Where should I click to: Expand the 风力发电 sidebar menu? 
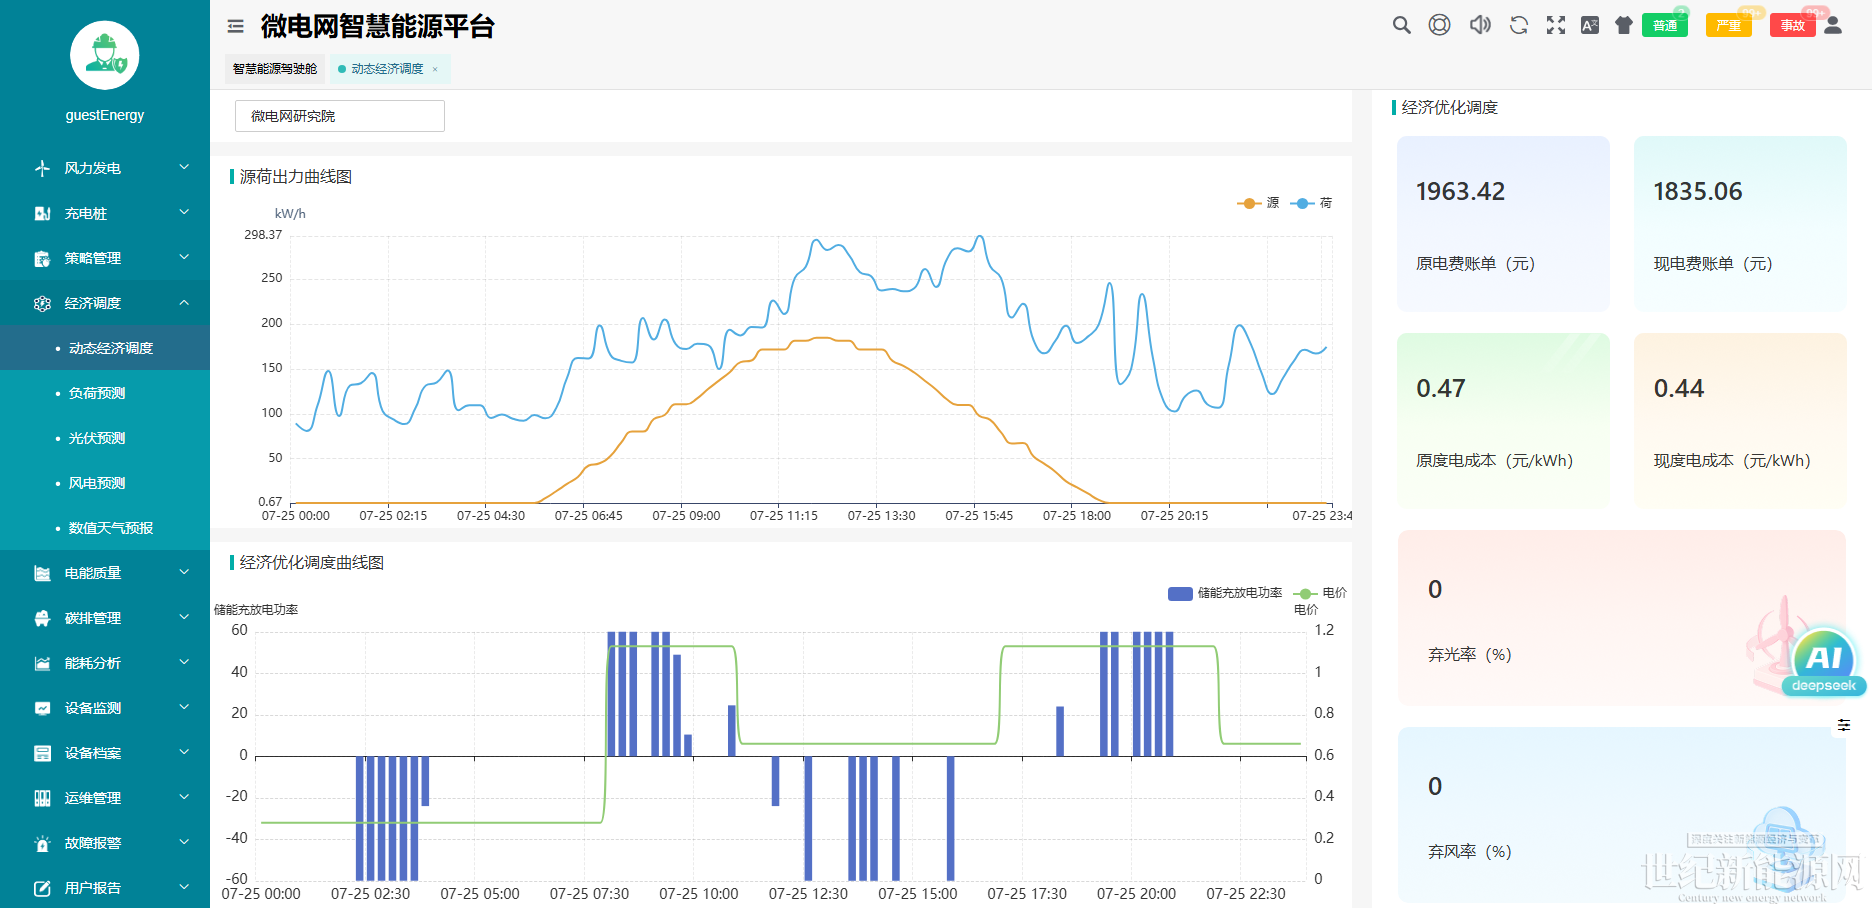105,168
